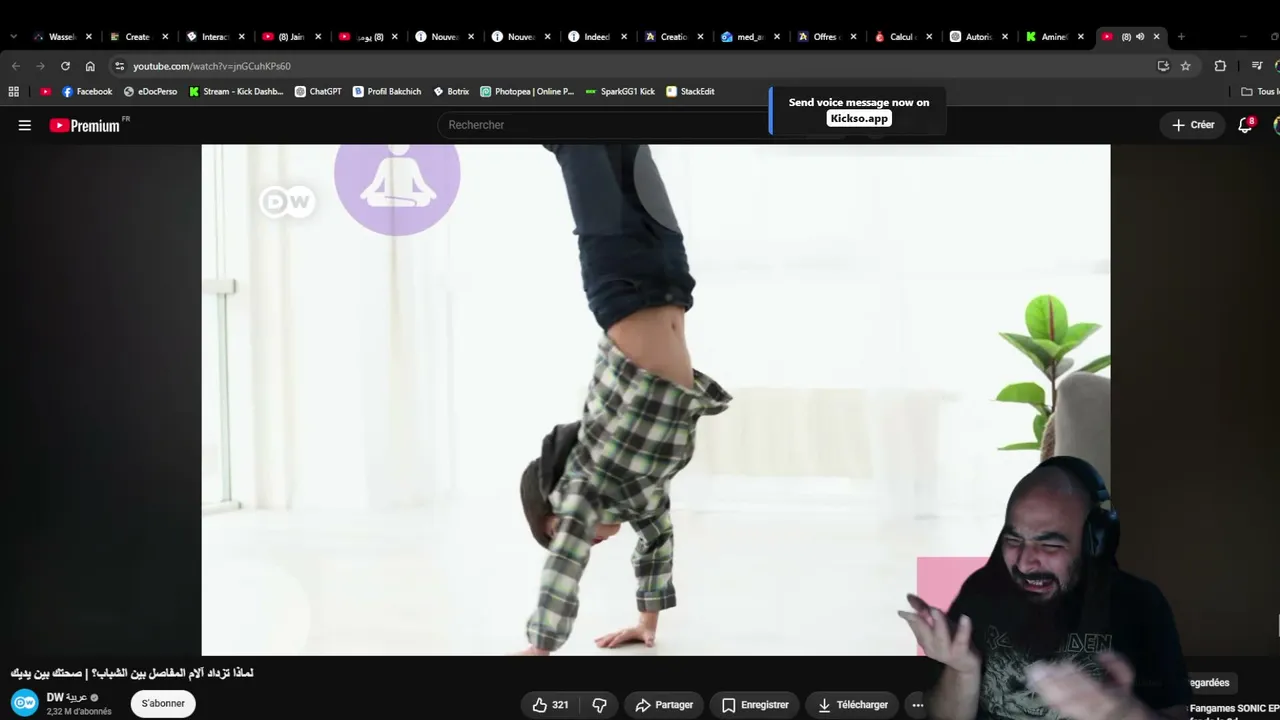The height and width of the screenshot is (720, 1280).
Task: Open the media control toolbar icon
Action: pos(1257,66)
